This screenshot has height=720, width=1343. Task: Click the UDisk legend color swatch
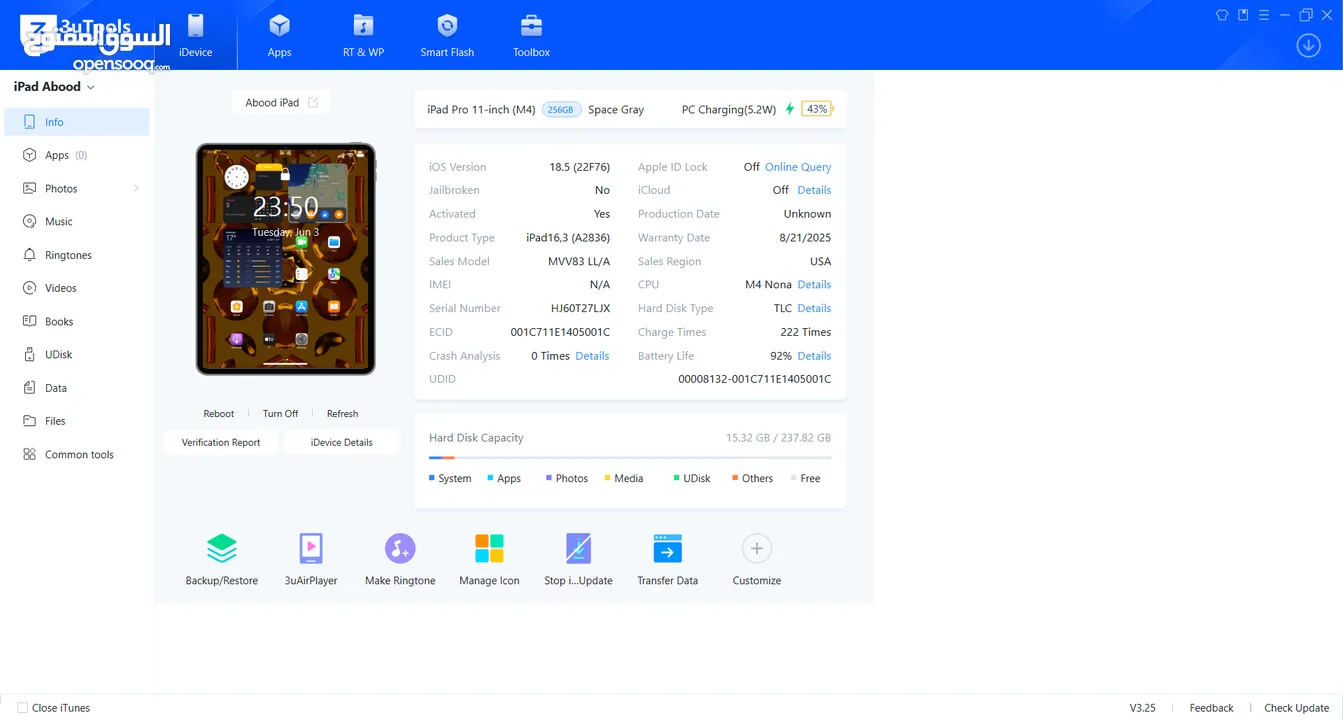point(677,478)
